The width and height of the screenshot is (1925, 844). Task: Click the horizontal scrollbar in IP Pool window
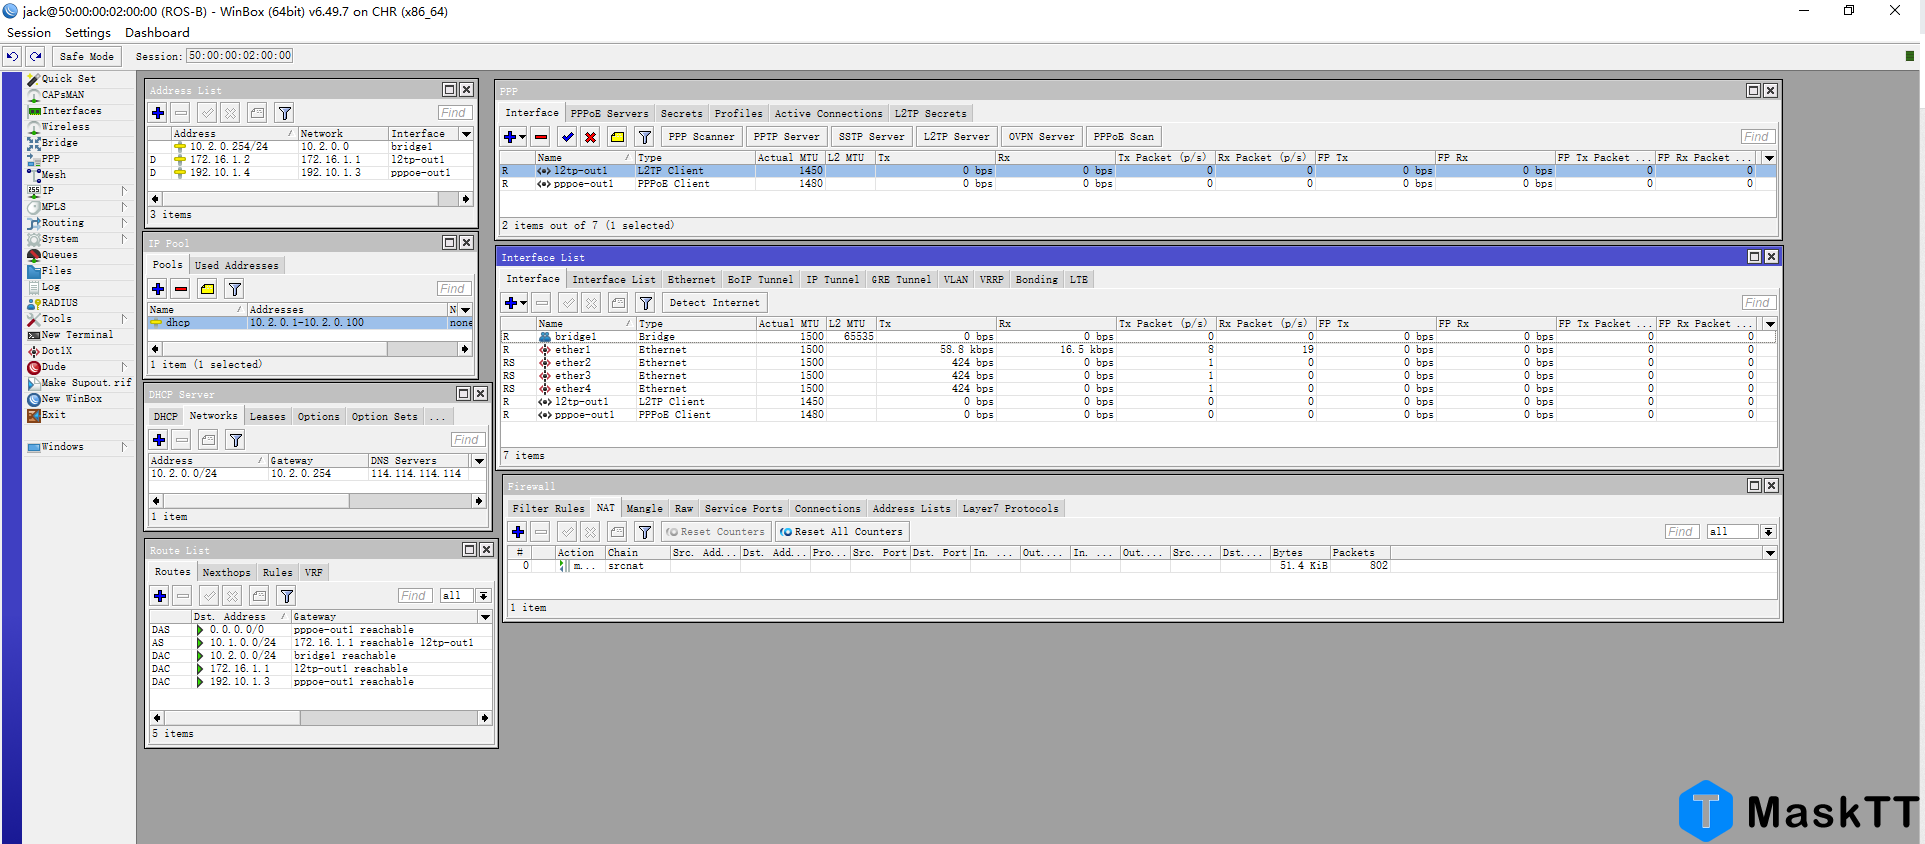(310, 349)
